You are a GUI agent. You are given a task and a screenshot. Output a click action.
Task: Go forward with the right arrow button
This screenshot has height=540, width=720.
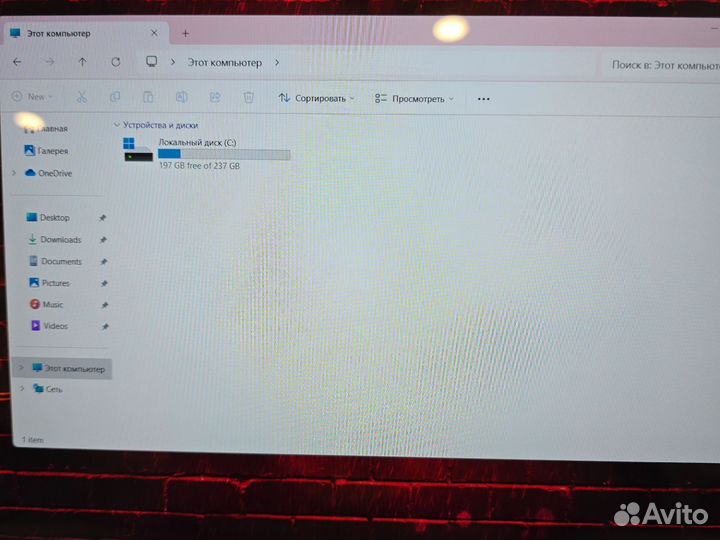pyautogui.click(x=50, y=62)
